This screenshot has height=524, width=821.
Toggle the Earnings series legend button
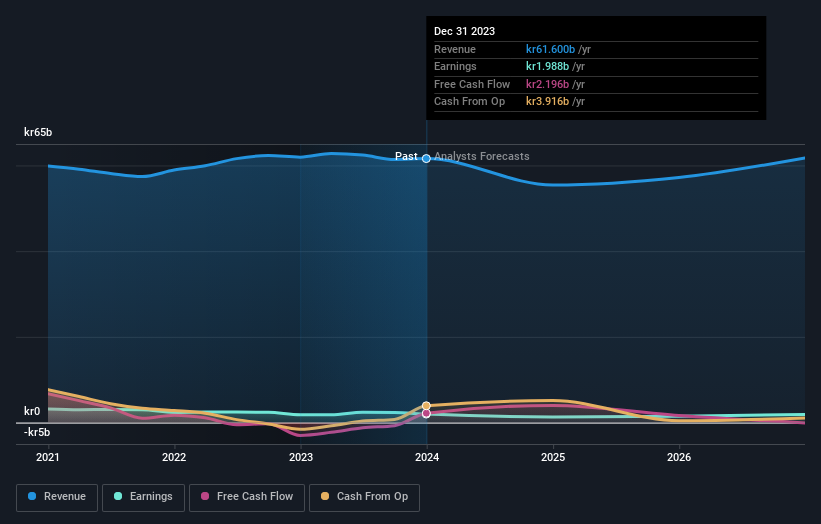[143, 497]
